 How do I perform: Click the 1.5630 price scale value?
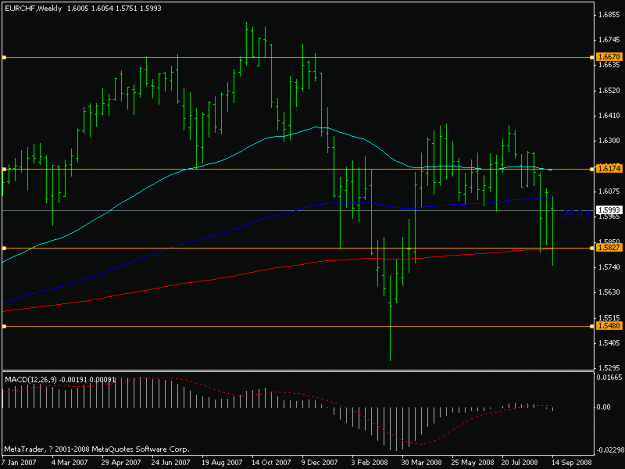pos(609,292)
